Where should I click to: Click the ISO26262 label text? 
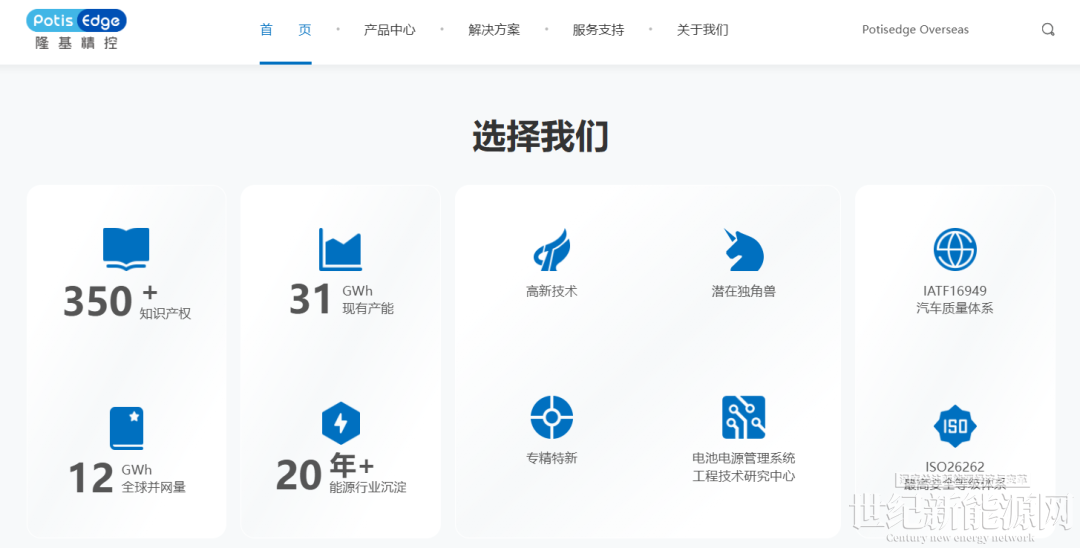[x=955, y=467]
